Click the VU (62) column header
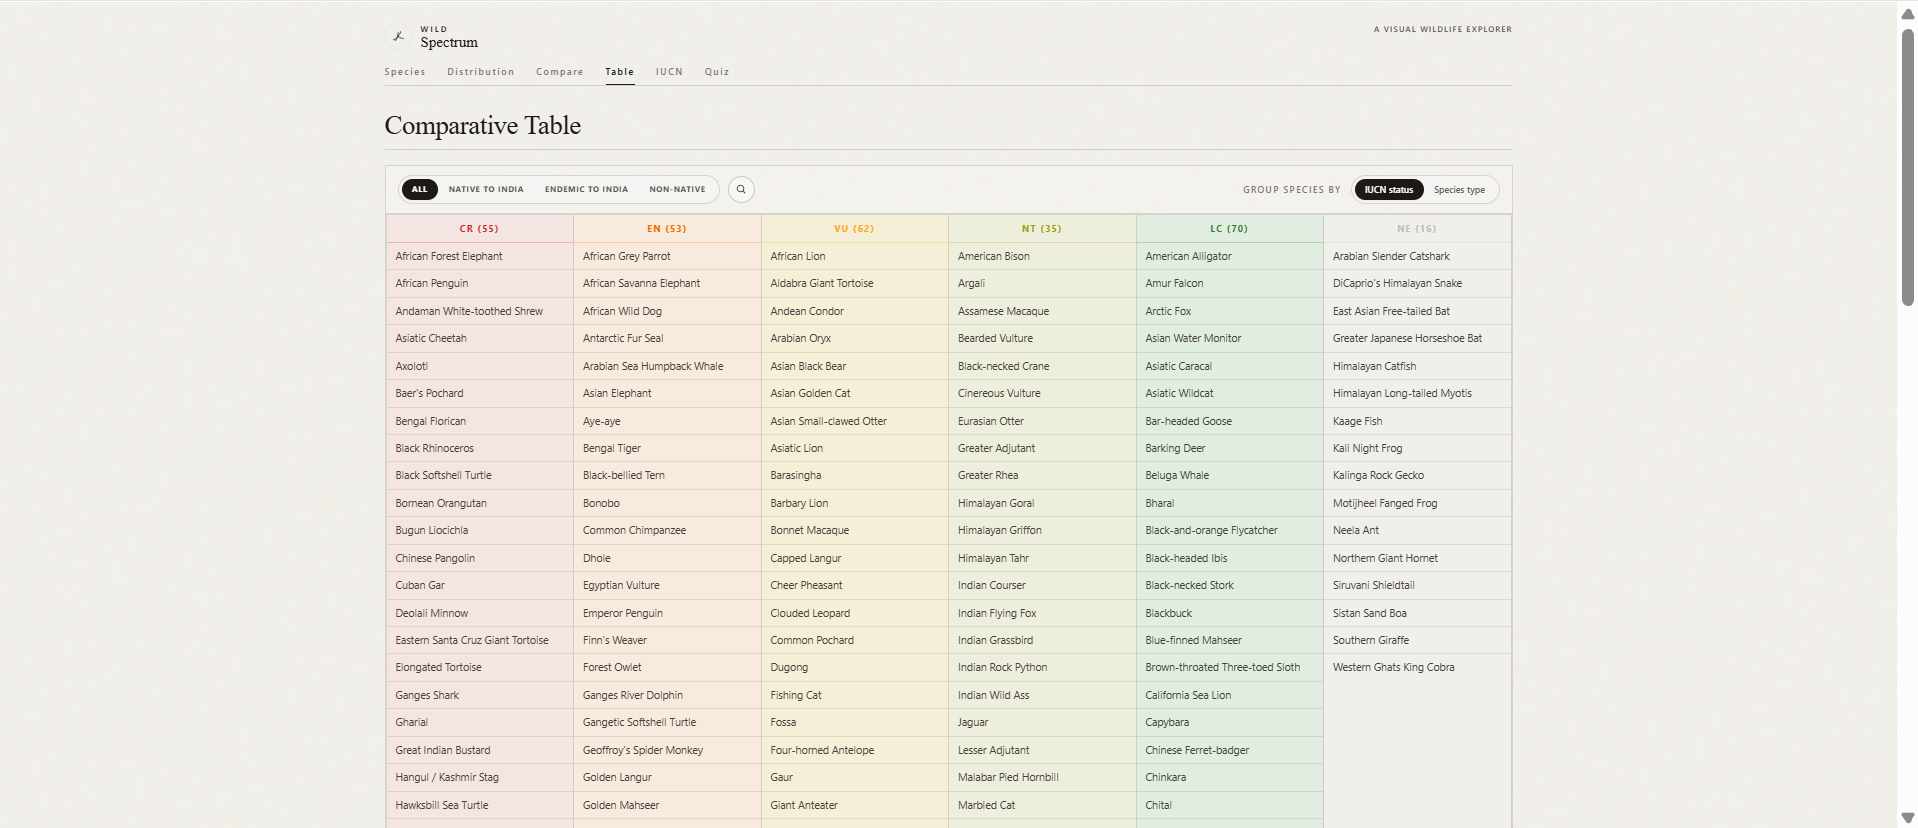 [x=854, y=229]
